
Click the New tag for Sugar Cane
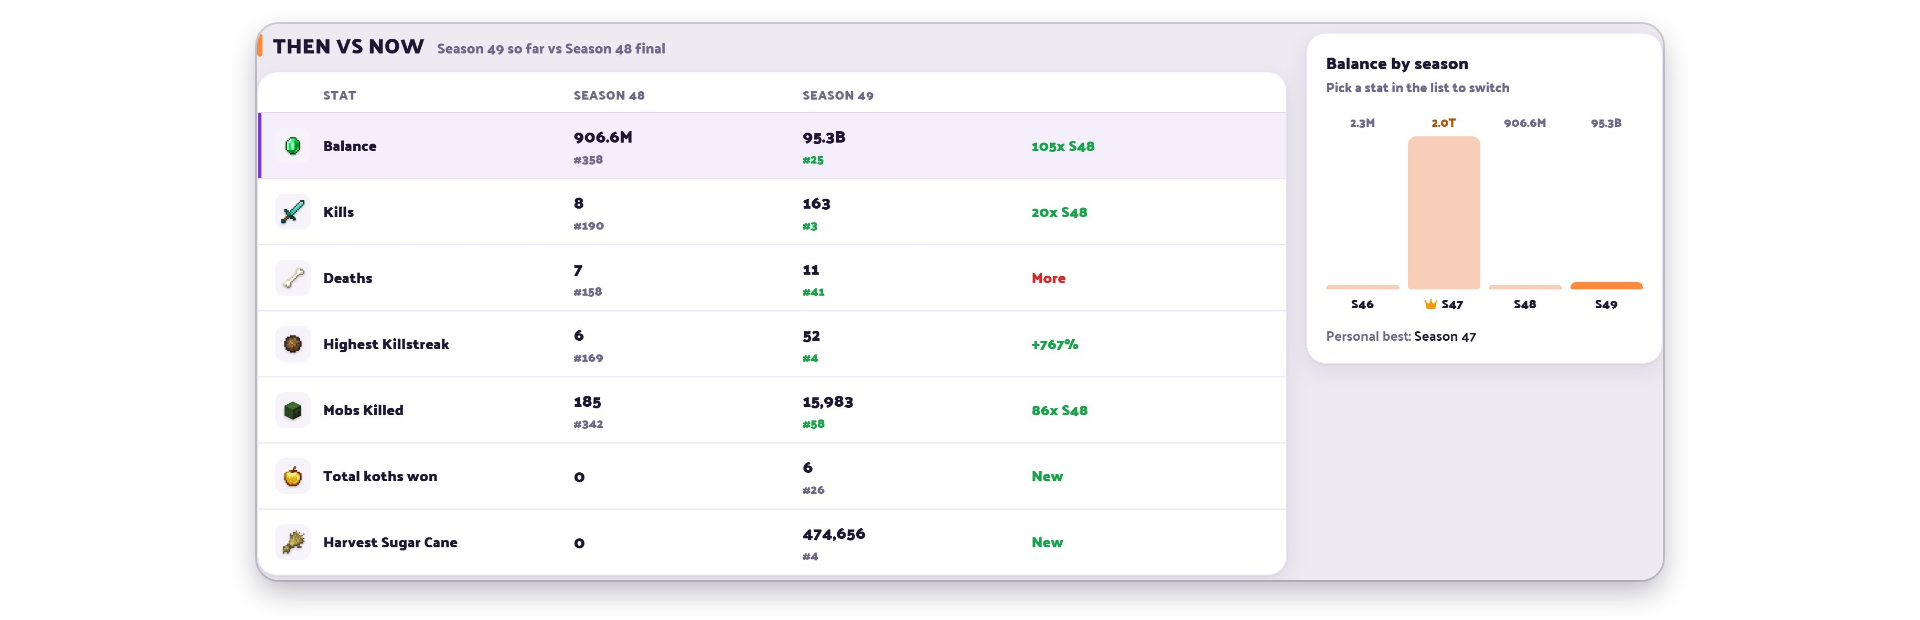(1048, 542)
